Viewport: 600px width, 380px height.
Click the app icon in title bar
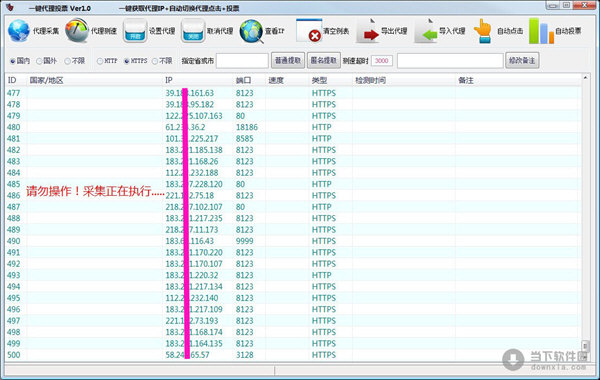tap(10, 7)
